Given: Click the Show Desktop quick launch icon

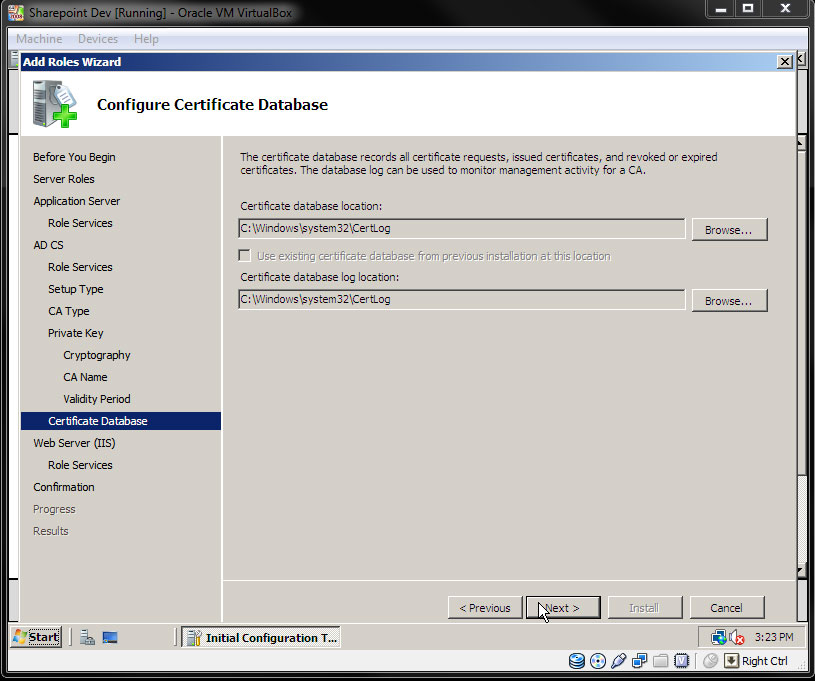Looking at the screenshot, I should click(110, 637).
